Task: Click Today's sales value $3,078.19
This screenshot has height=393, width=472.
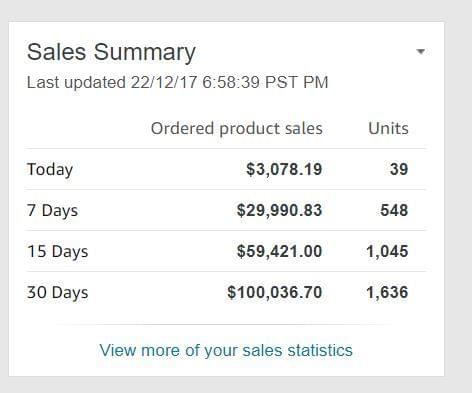Action: point(284,169)
